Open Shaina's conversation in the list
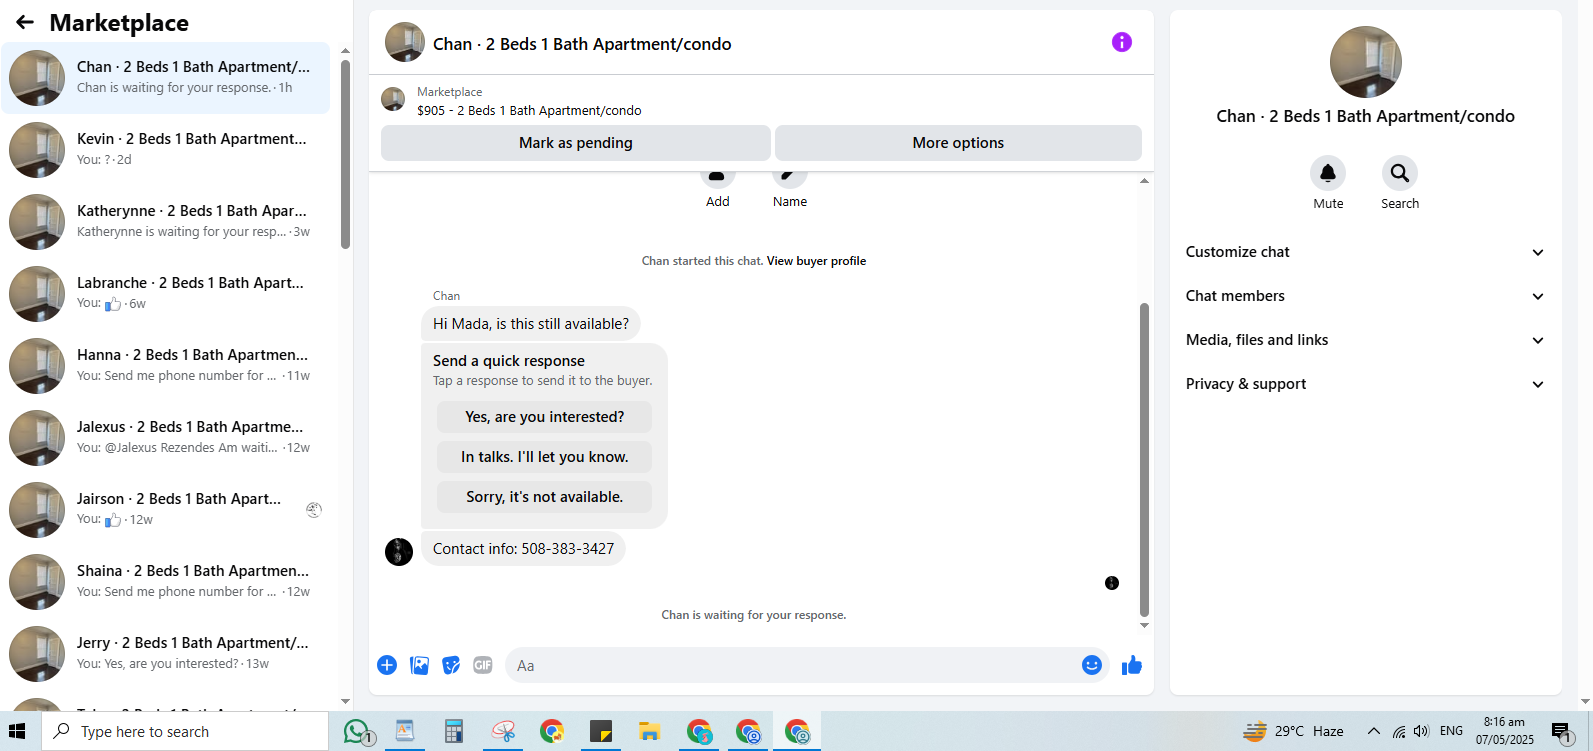This screenshot has width=1593, height=751. click(x=166, y=582)
